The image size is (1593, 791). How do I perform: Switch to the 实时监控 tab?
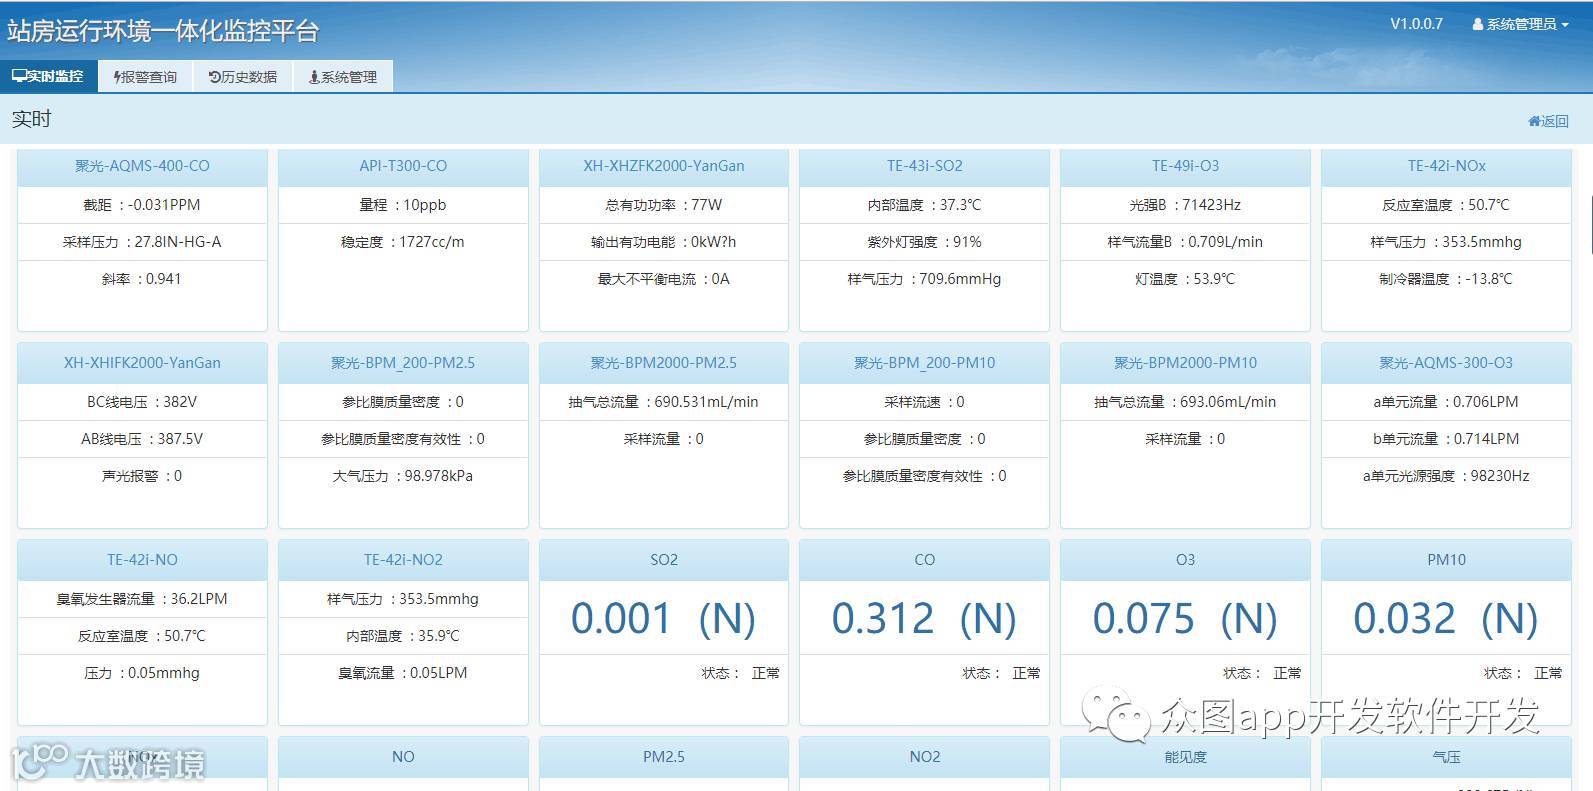click(x=48, y=76)
